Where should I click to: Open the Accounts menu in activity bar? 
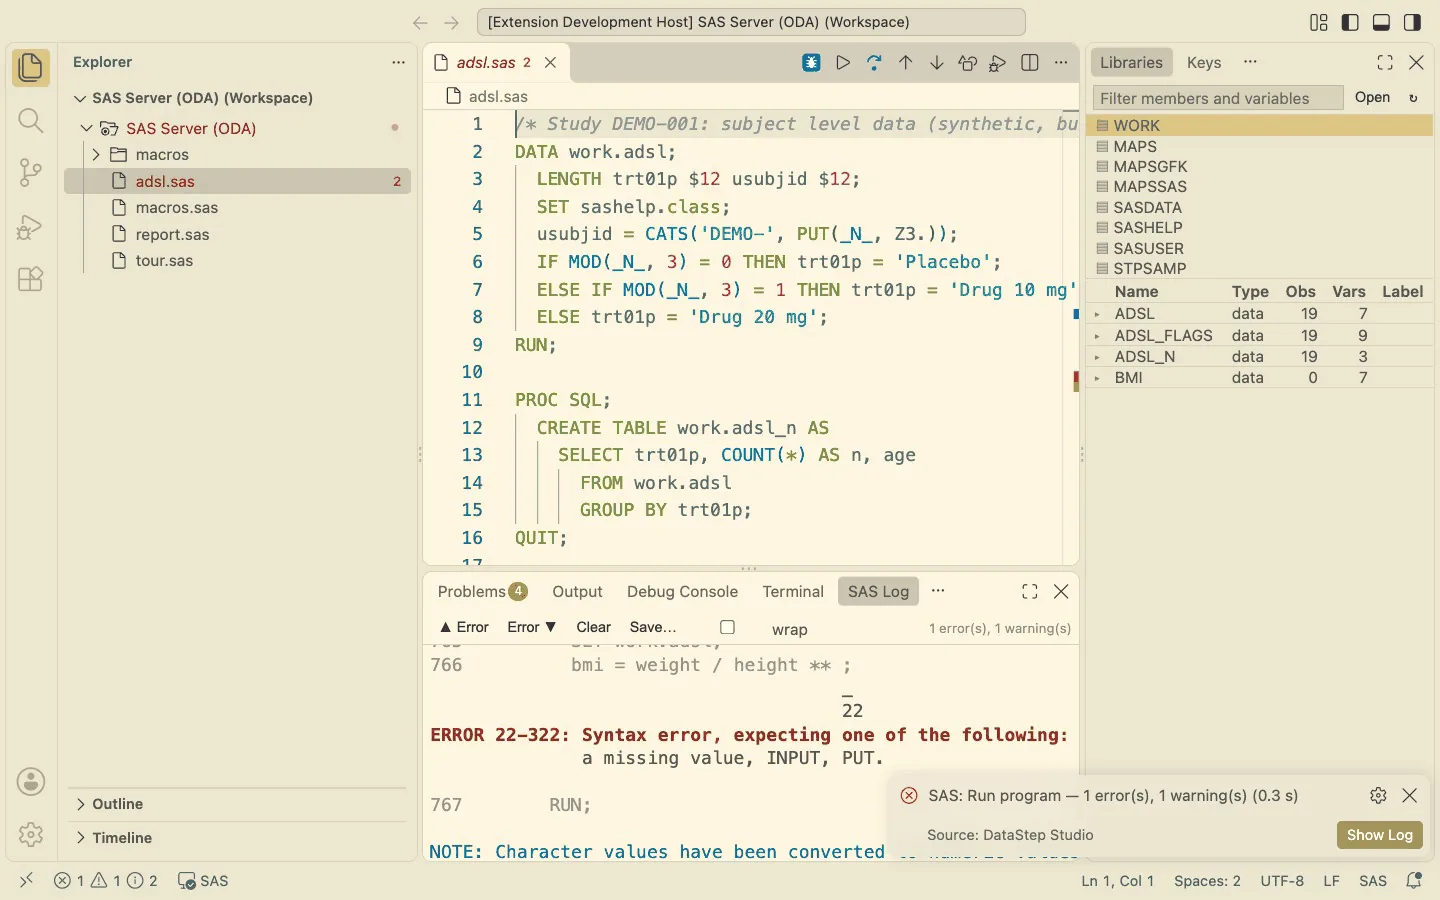[31, 781]
